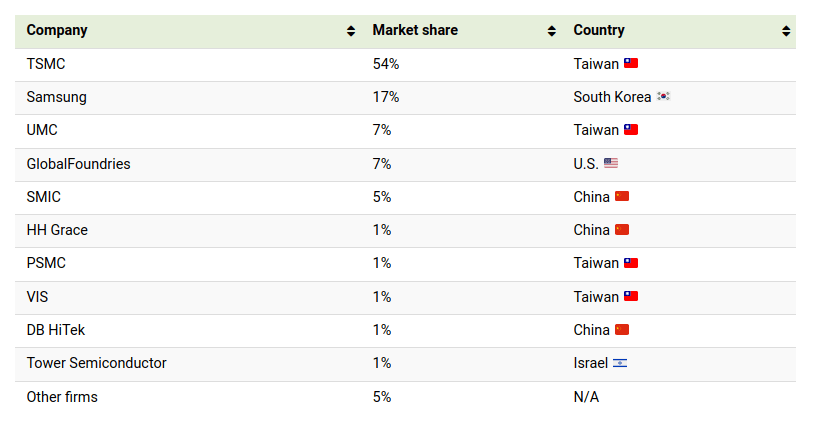
Task: Click the China flag beside HH Grace
Action: [x=622, y=230]
